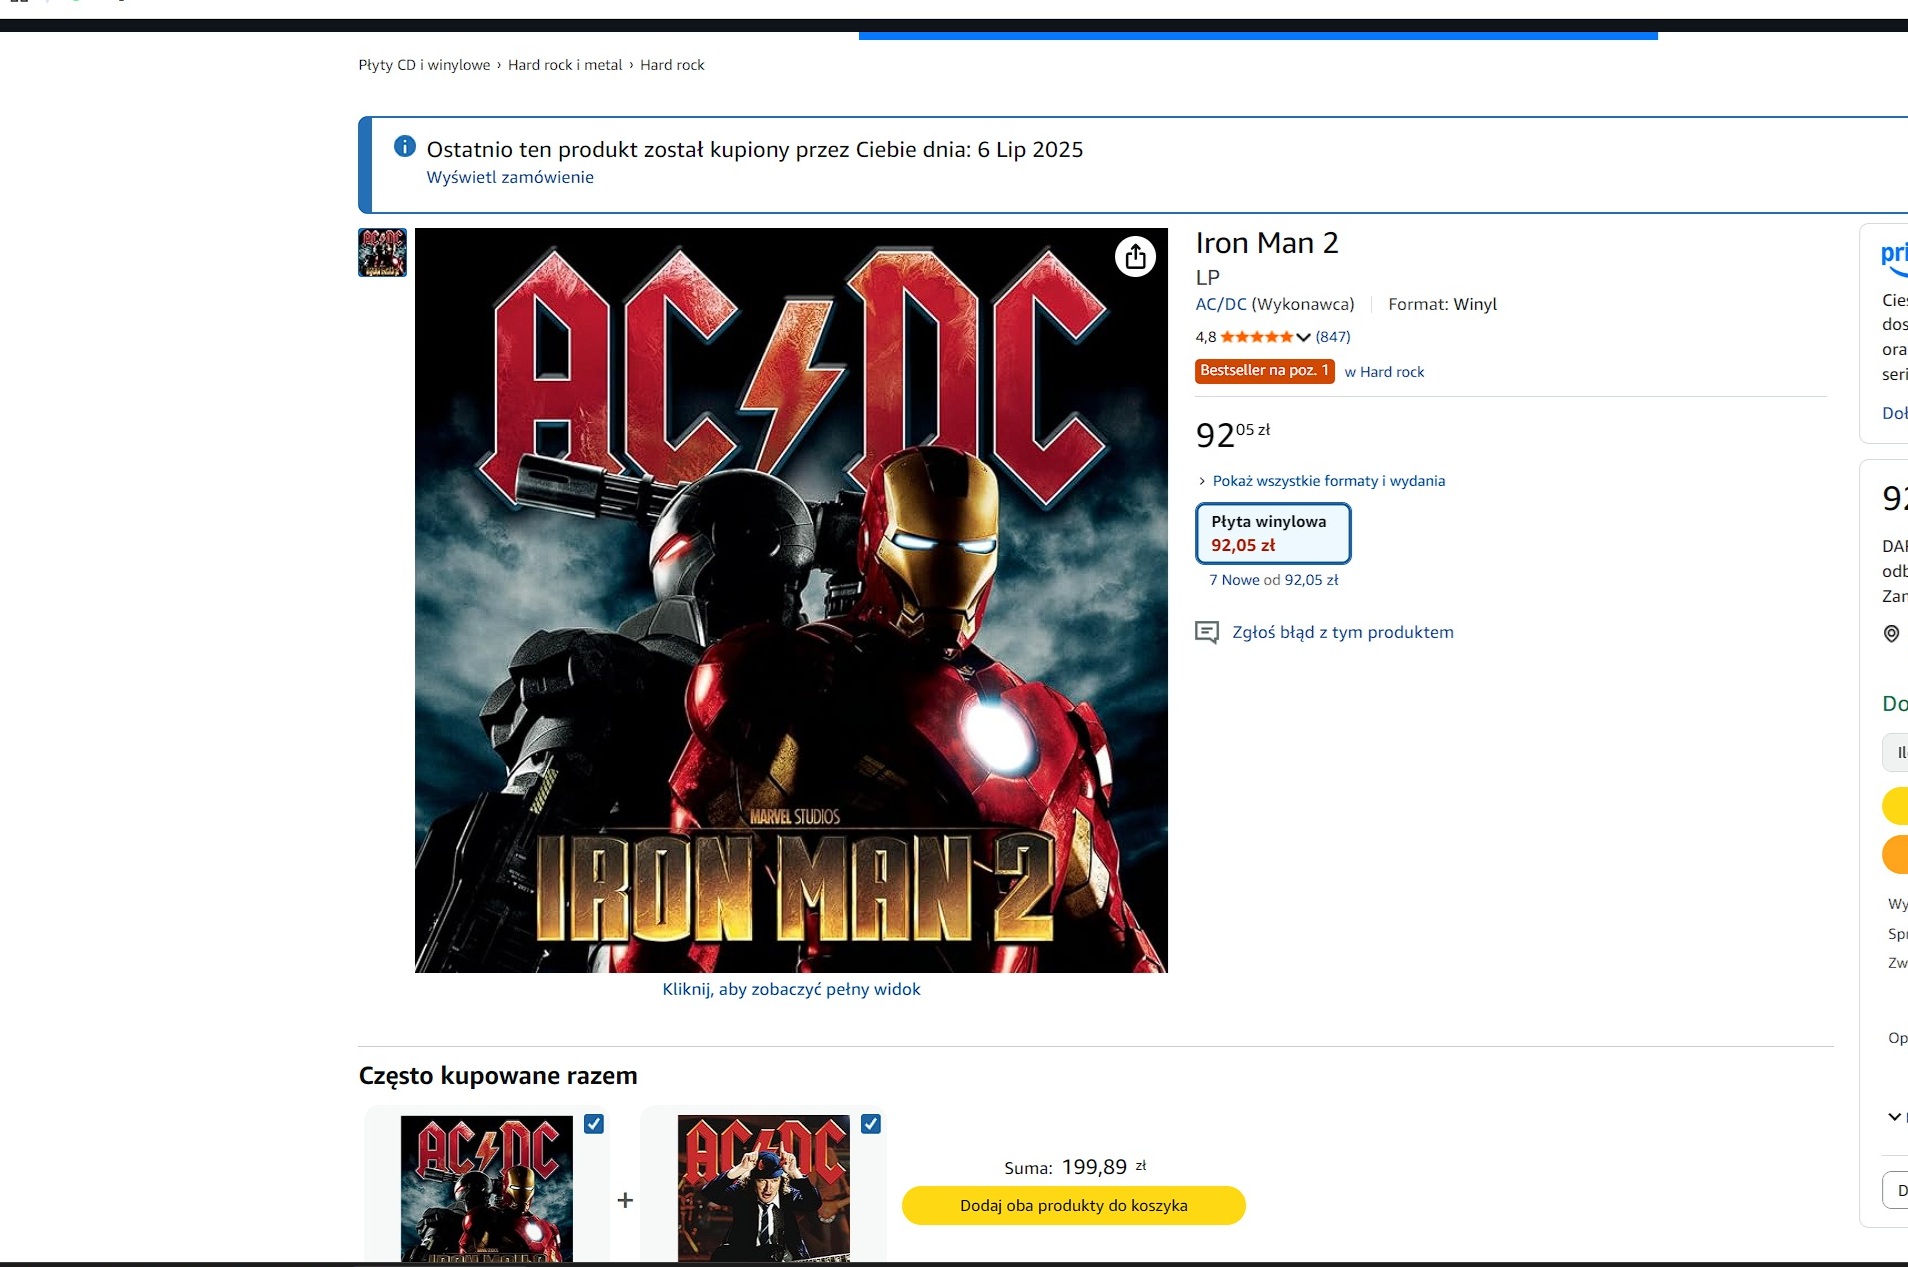Expand the chevron in the buy box sidebar

click(1894, 1117)
